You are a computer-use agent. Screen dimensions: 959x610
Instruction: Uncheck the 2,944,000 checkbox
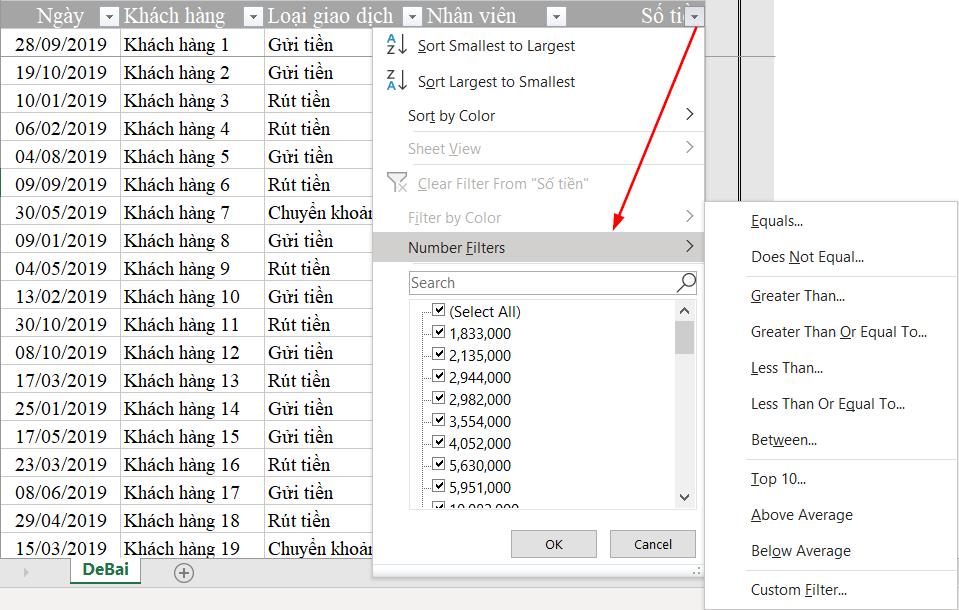[x=439, y=376]
